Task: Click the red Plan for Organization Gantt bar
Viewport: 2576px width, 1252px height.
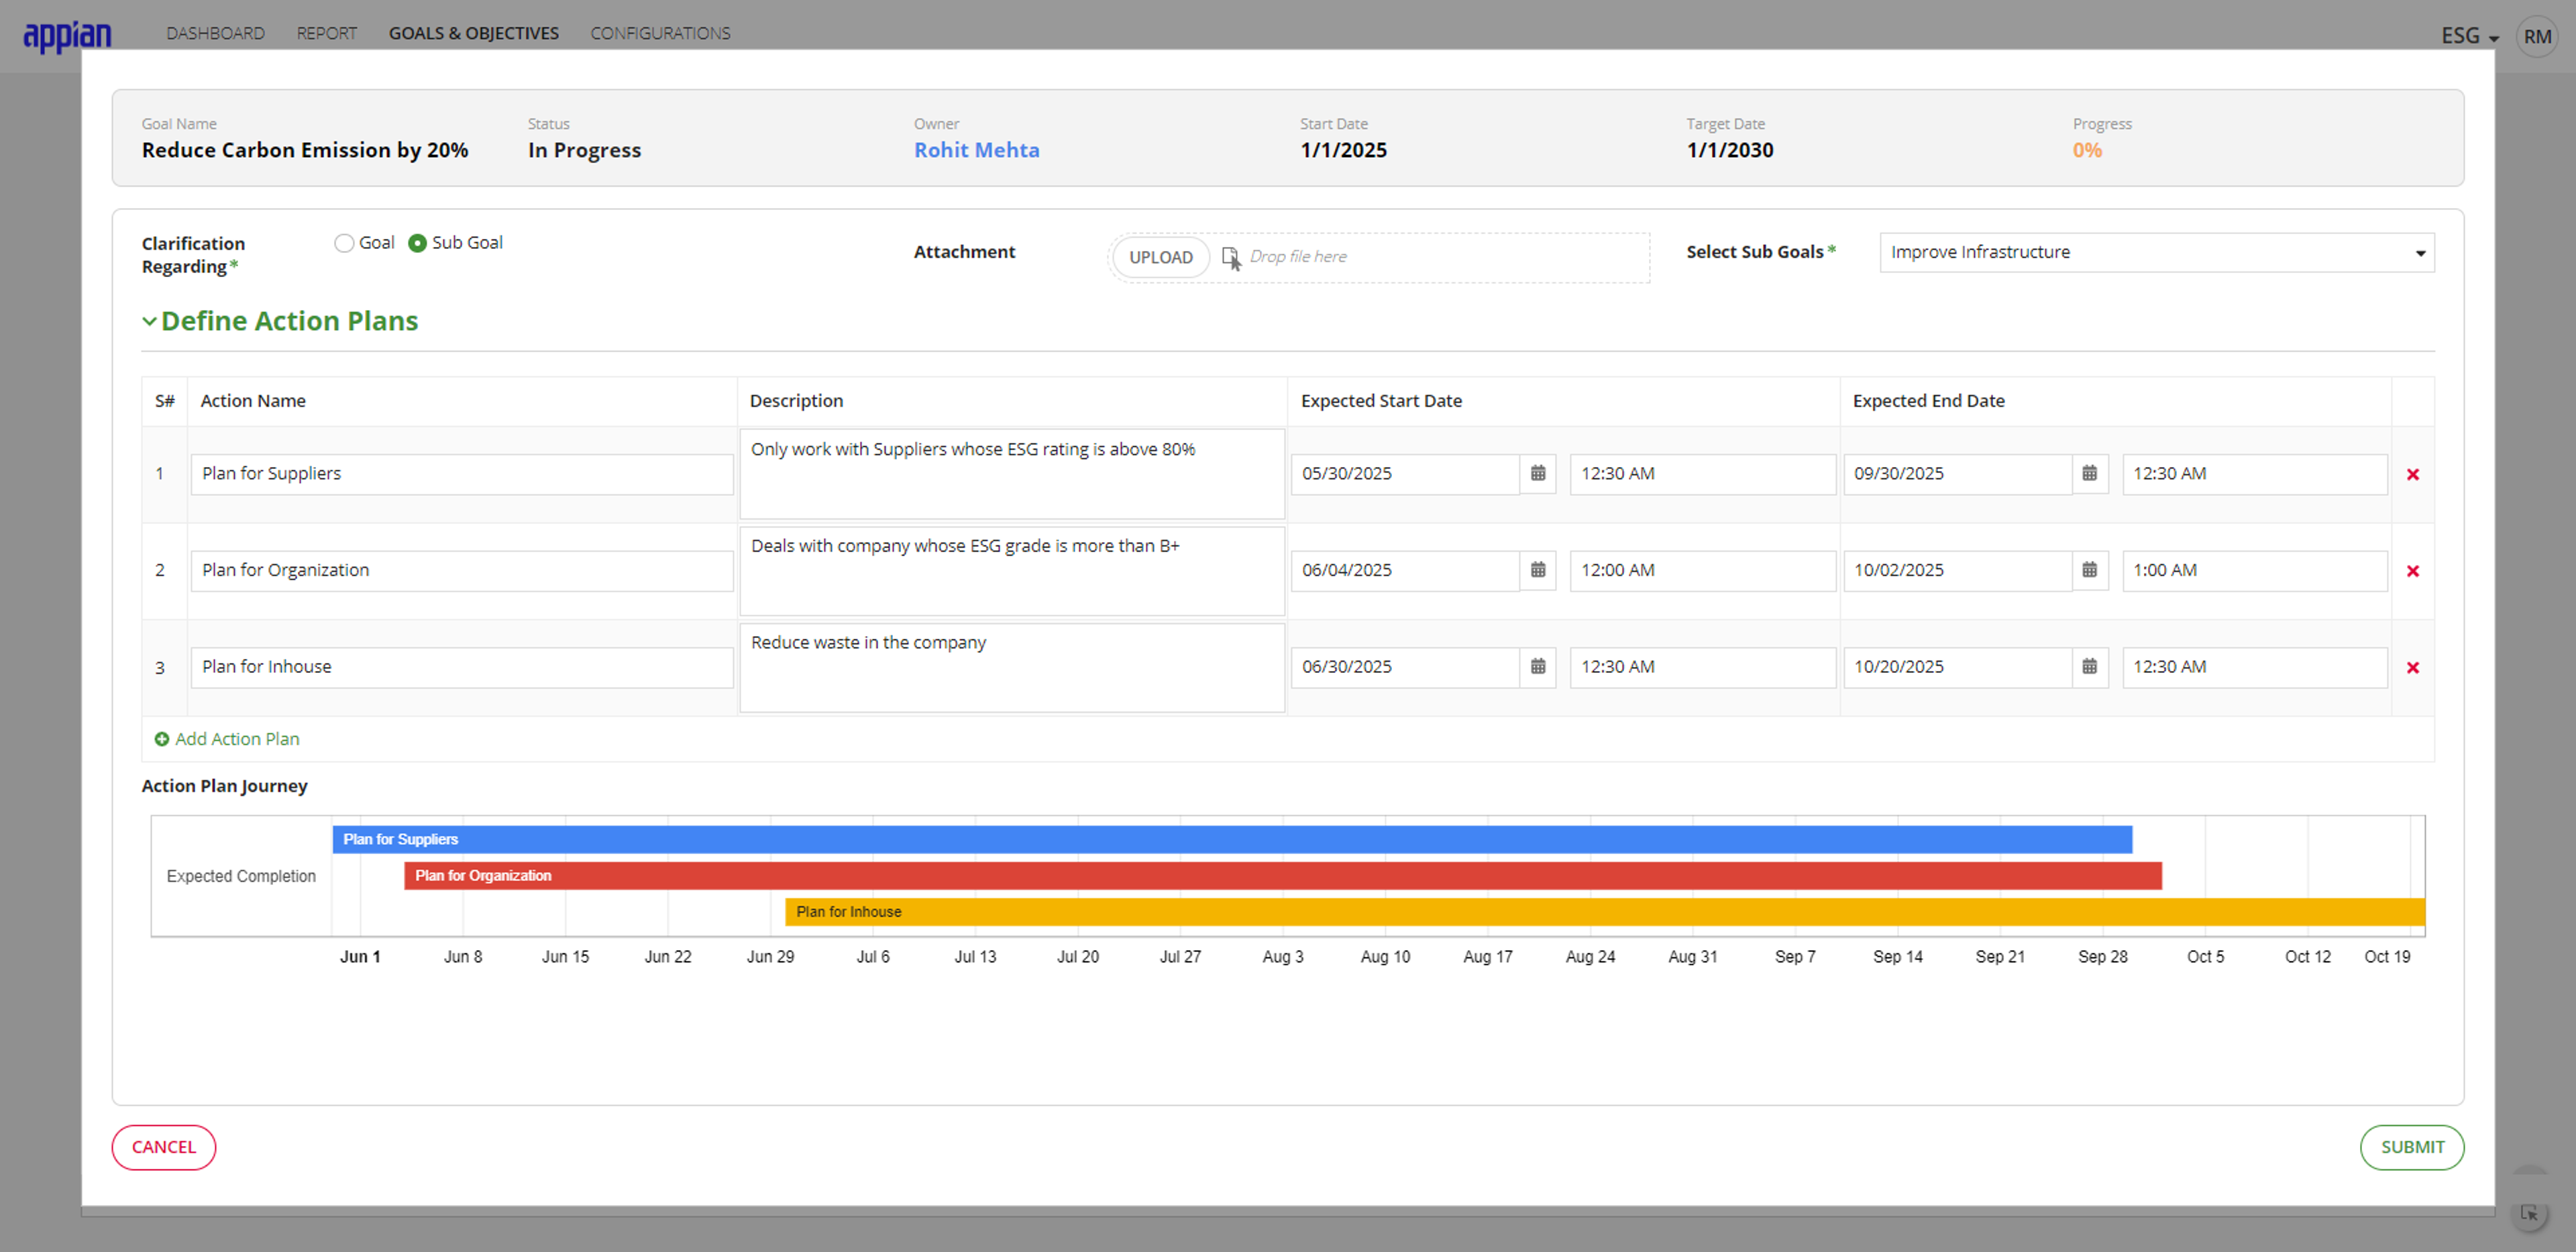Action: (x=1283, y=876)
